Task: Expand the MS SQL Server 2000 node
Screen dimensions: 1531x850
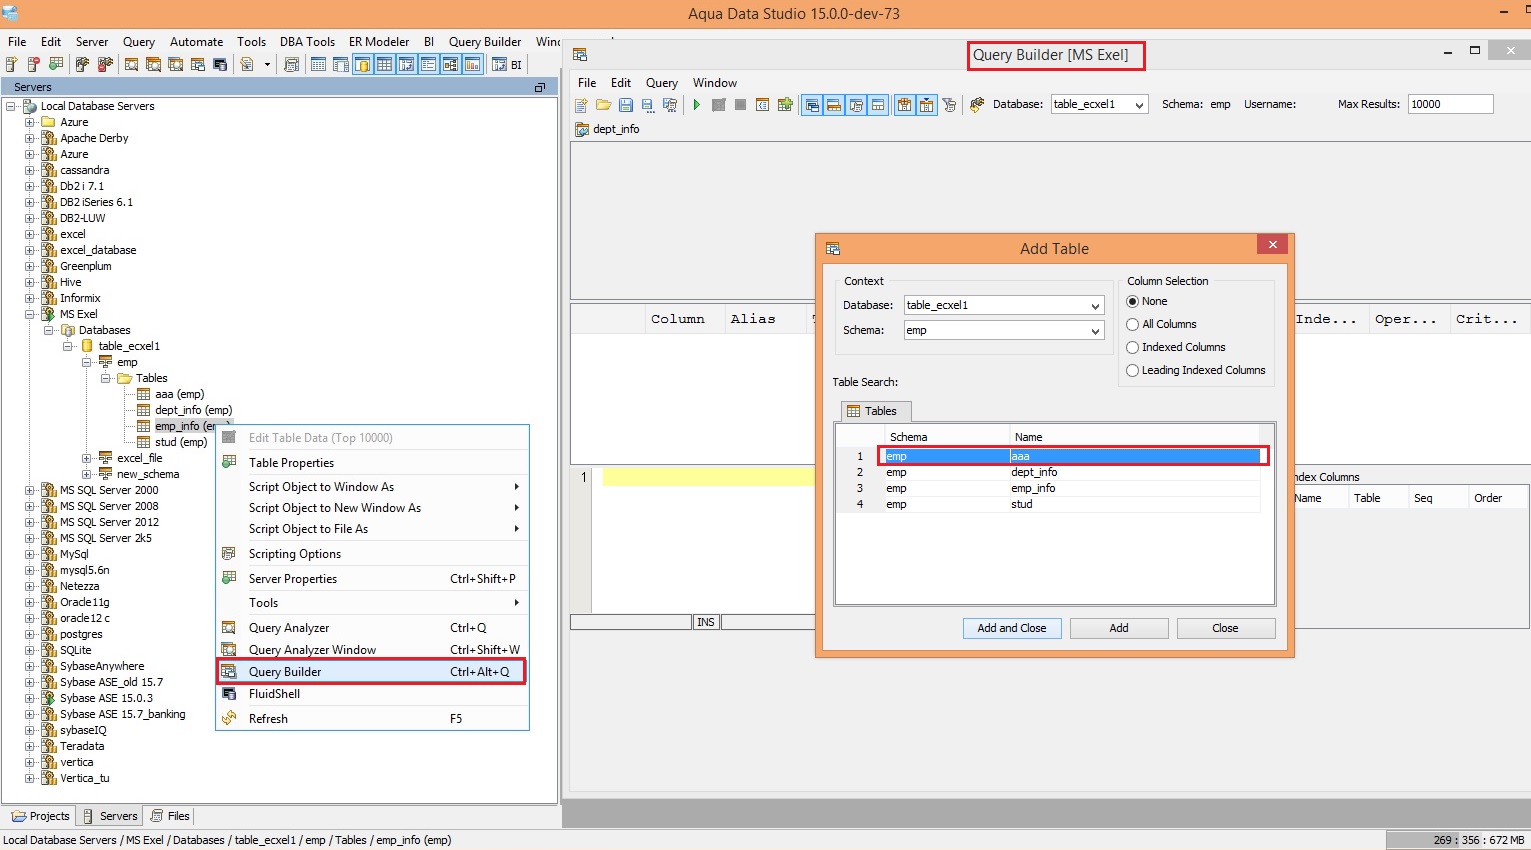Action: 30,490
